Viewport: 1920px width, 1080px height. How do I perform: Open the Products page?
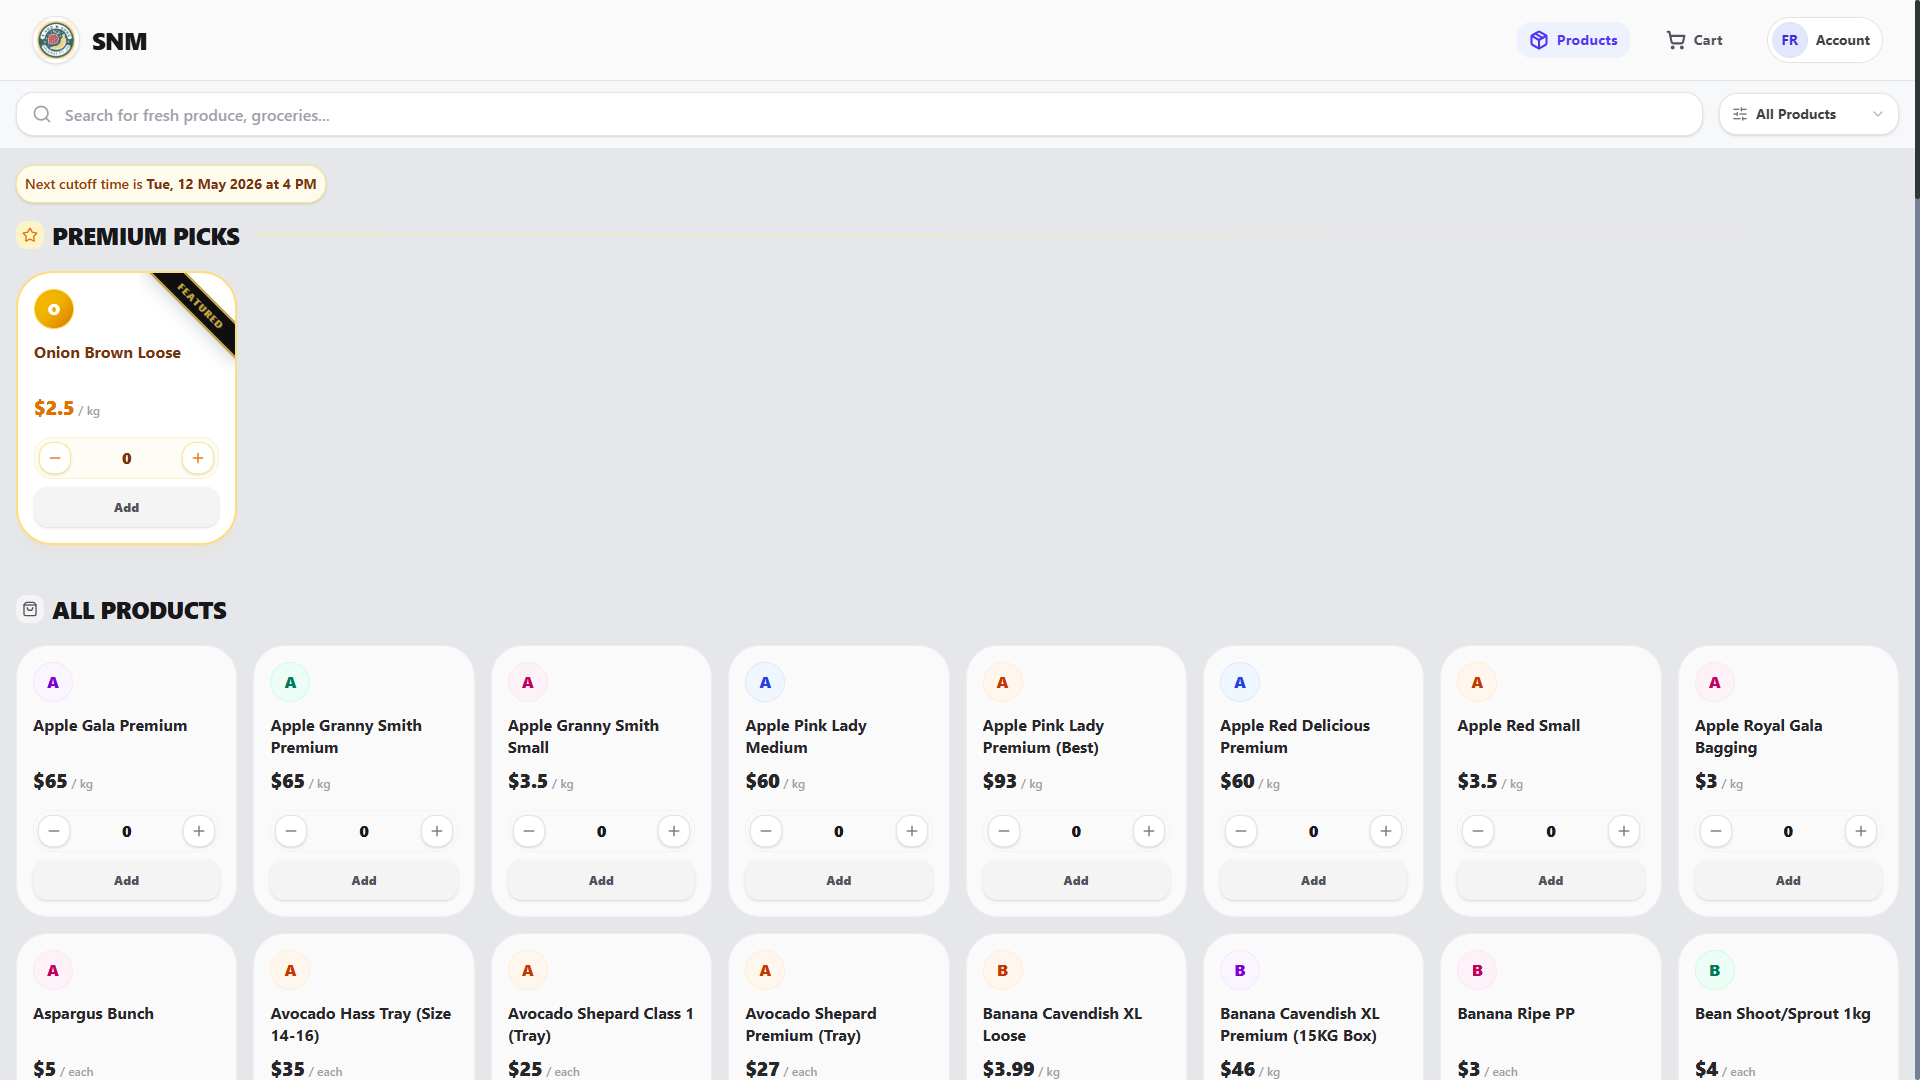tap(1573, 40)
